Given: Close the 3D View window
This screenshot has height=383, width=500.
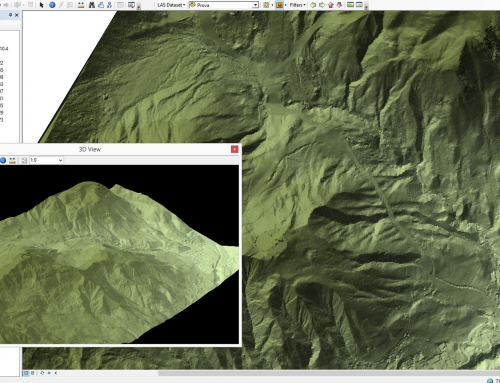Looking at the screenshot, I should tap(235, 149).
